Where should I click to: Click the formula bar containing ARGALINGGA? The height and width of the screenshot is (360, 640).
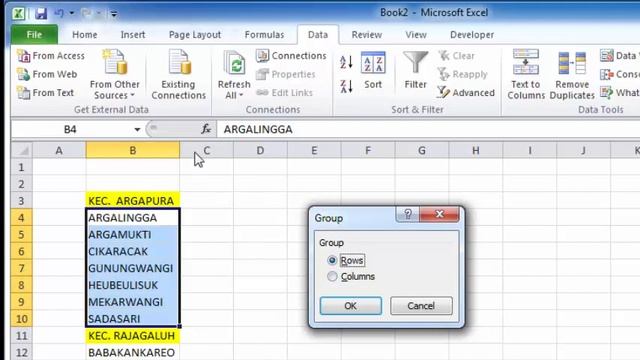click(429, 129)
